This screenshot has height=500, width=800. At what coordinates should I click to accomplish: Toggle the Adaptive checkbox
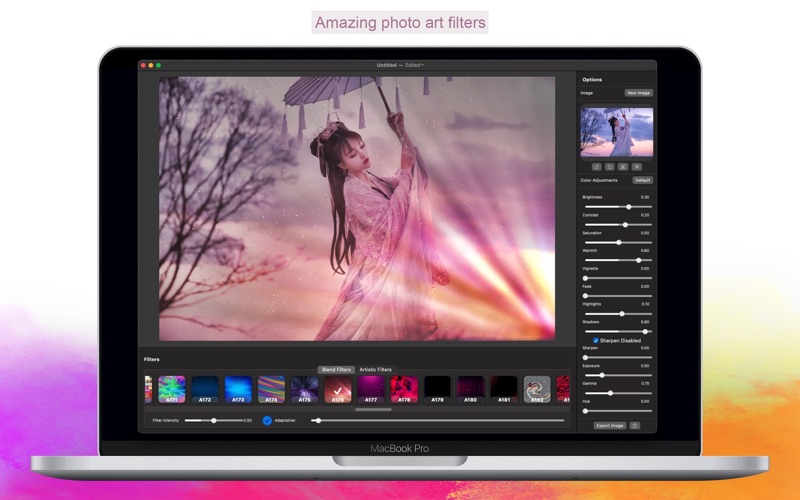[x=267, y=420]
